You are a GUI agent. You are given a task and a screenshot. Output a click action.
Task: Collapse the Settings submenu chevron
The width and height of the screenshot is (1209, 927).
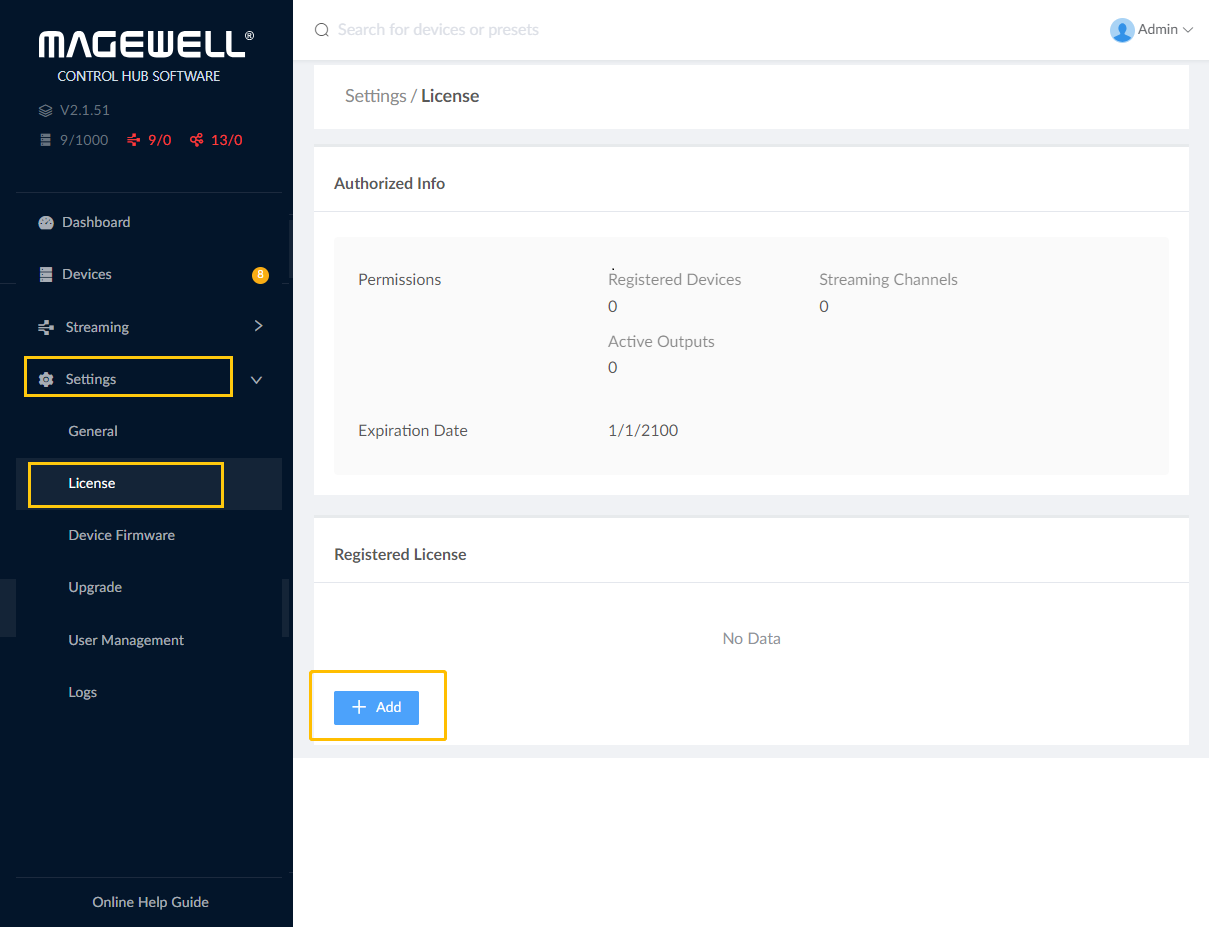(257, 380)
